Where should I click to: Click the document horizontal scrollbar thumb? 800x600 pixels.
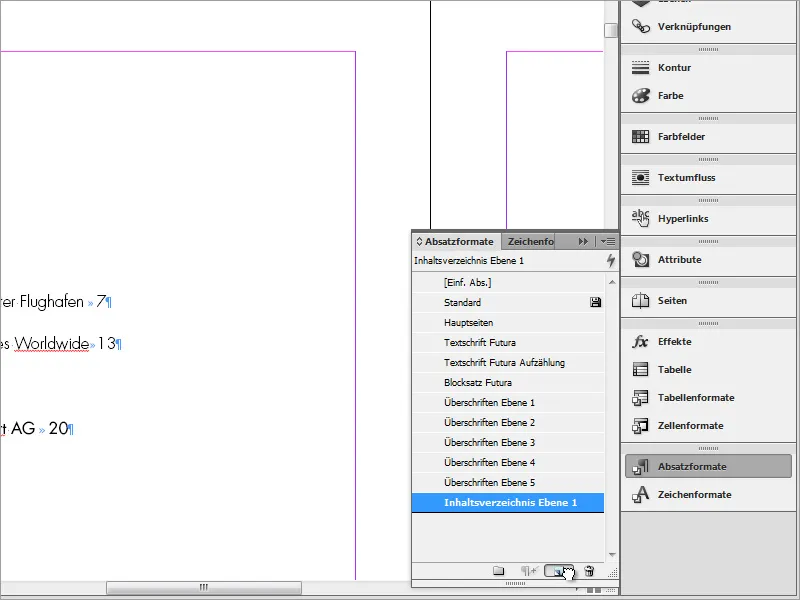pos(204,587)
